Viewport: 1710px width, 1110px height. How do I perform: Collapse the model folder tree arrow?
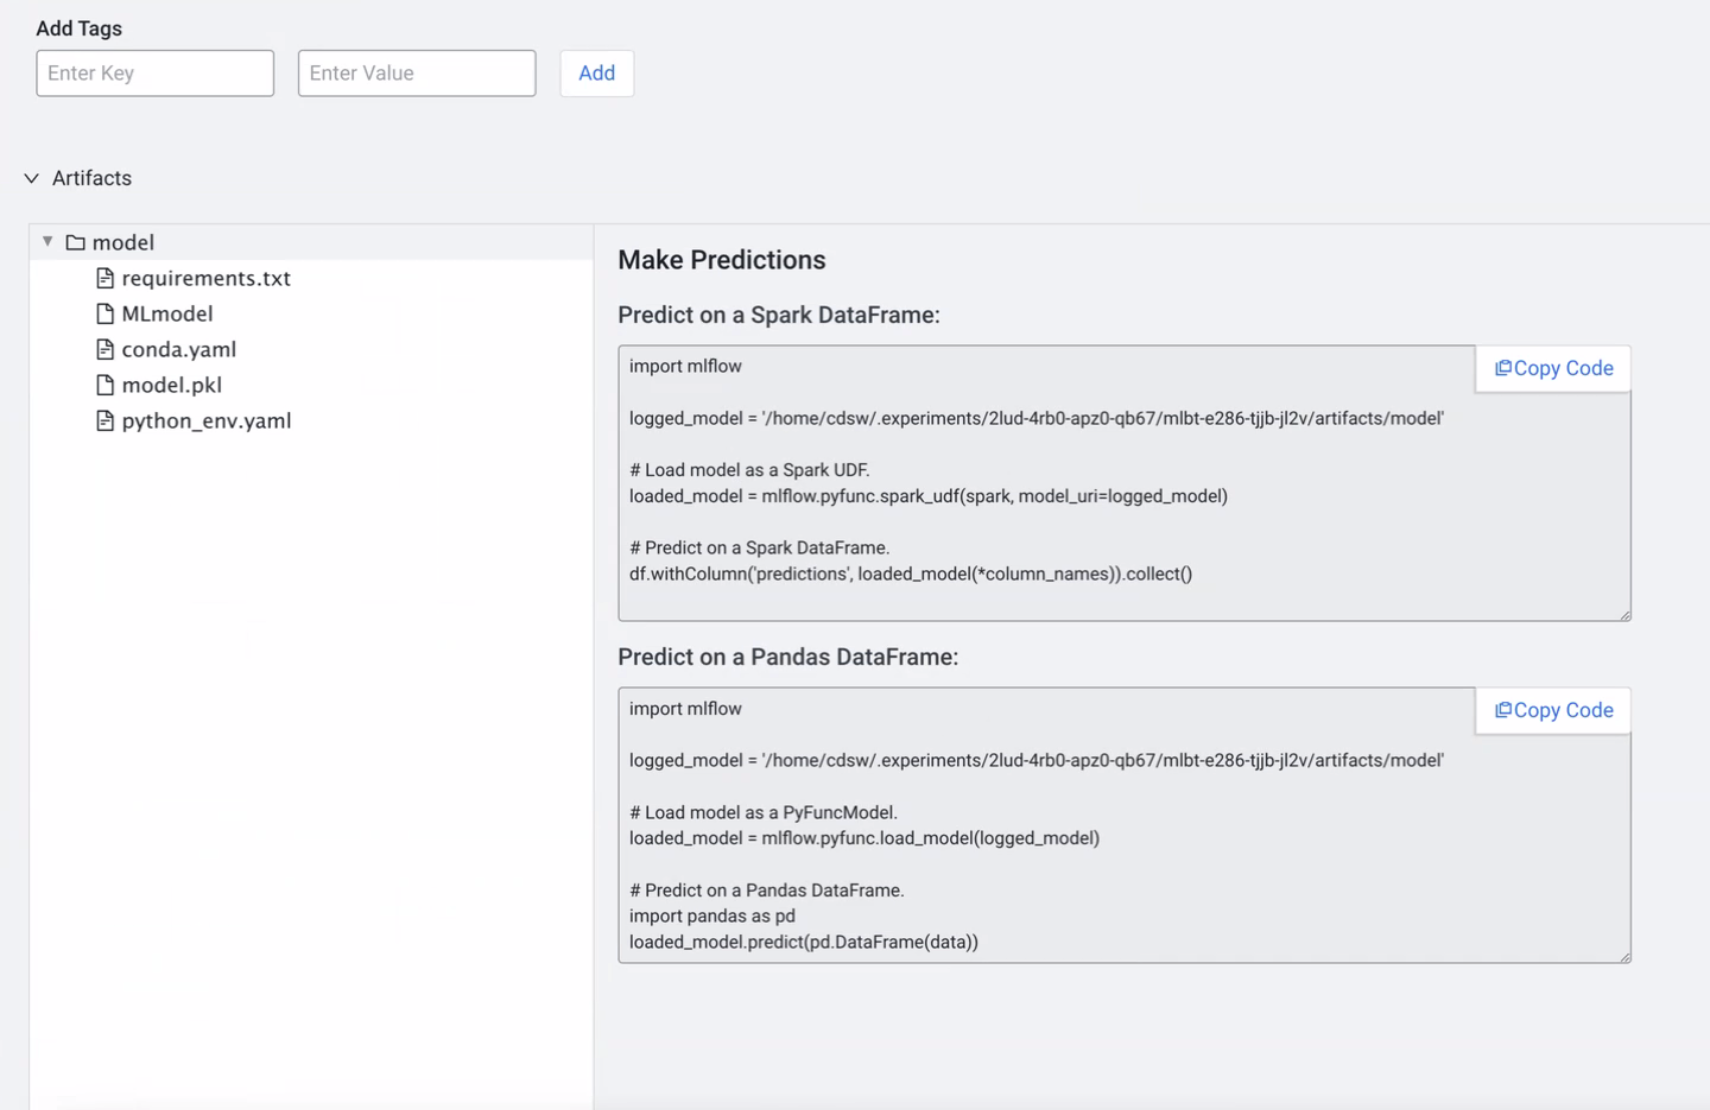(x=47, y=242)
